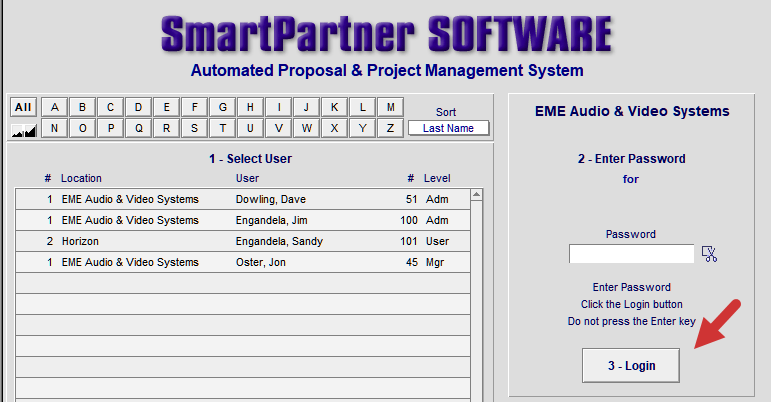Filter users by letter R
771x402 pixels.
167,128
